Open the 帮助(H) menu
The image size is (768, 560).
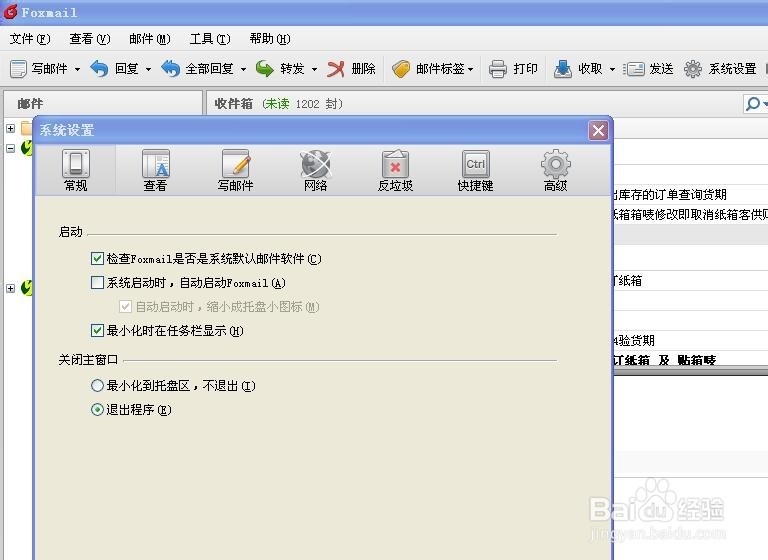click(270, 39)
